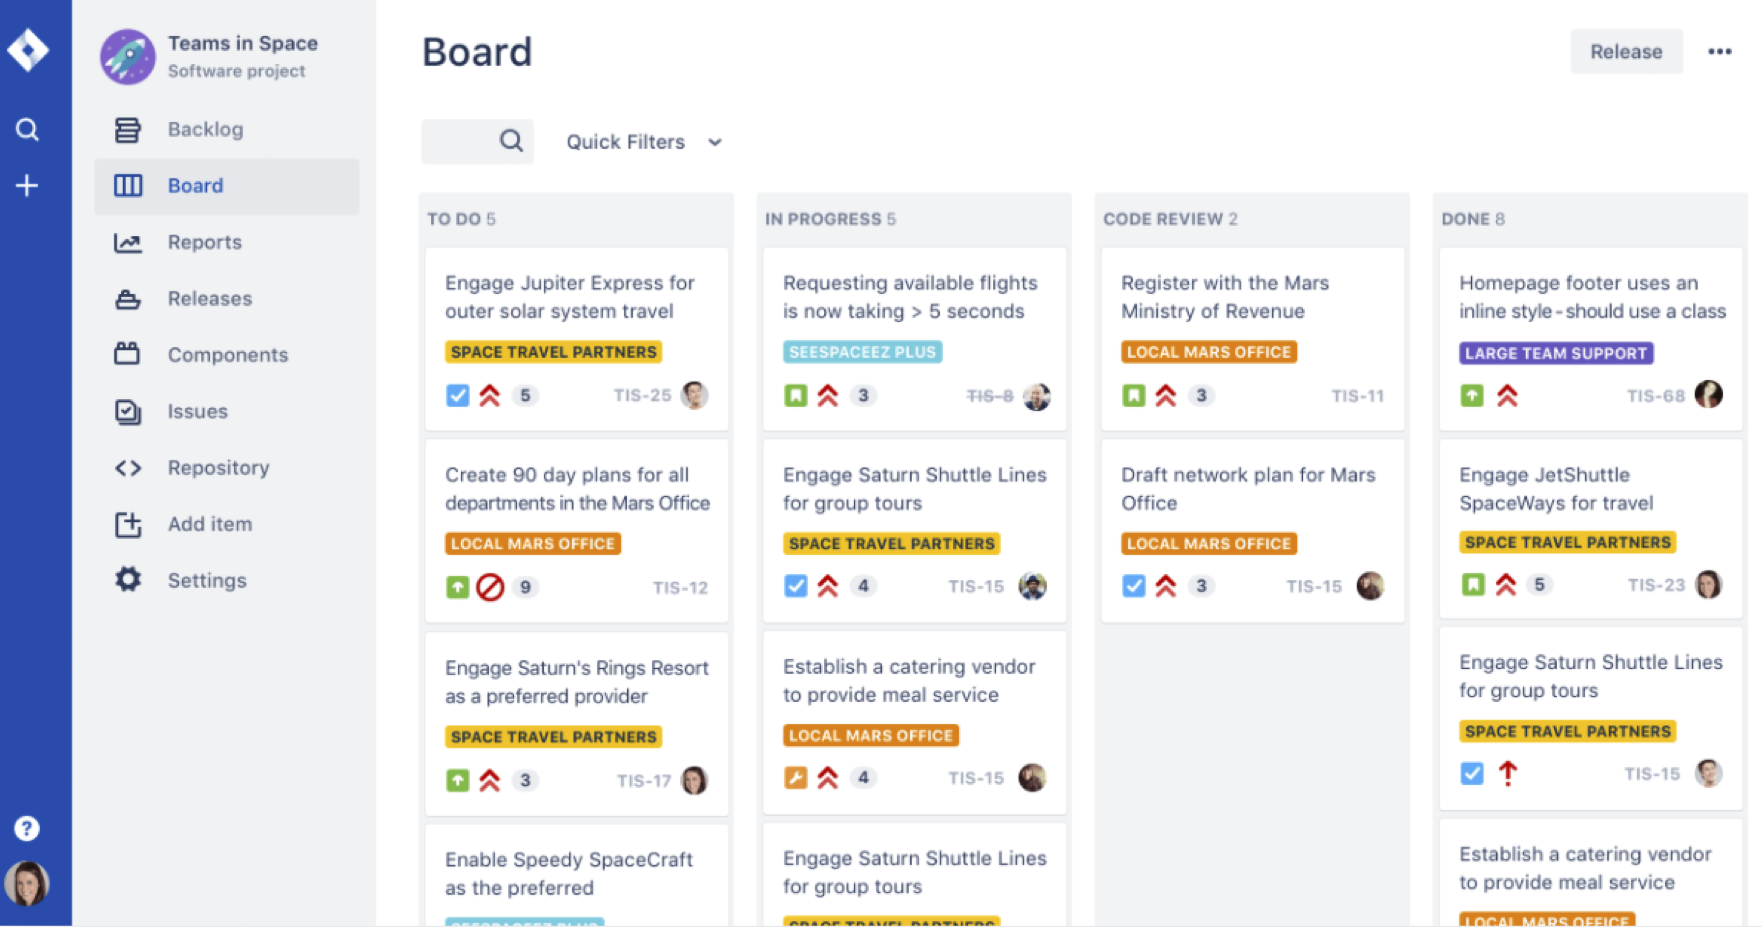Open search from the blue sidebar magnifier

27,129
